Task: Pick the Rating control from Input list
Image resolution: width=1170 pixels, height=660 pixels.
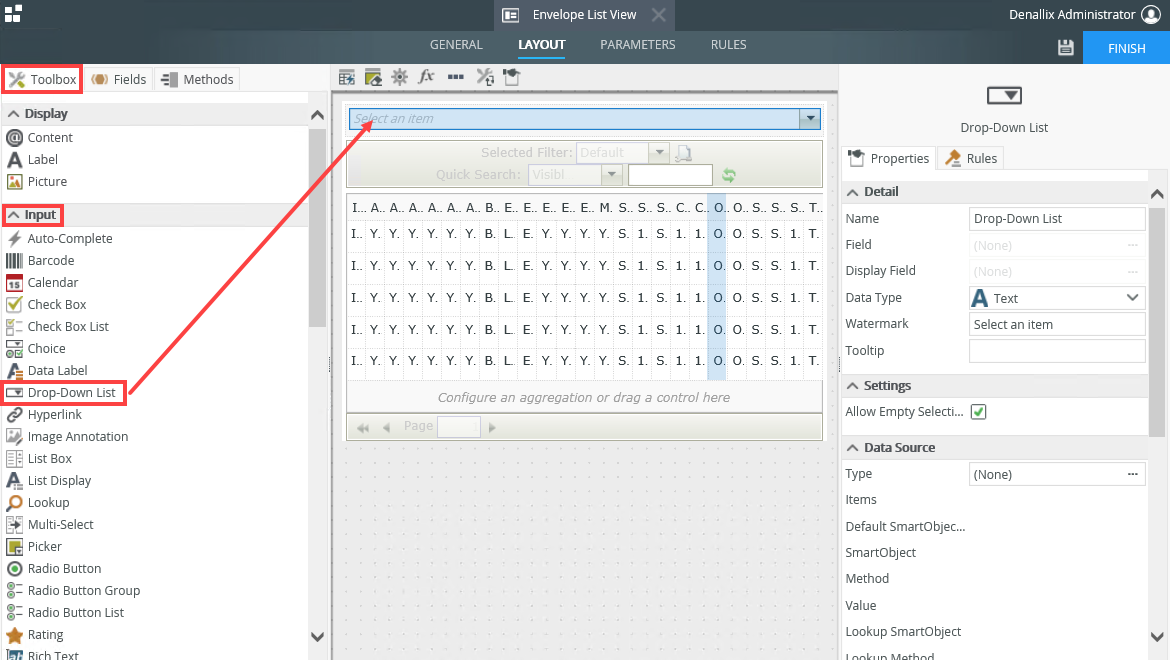Action: click(x=45, y=634)
